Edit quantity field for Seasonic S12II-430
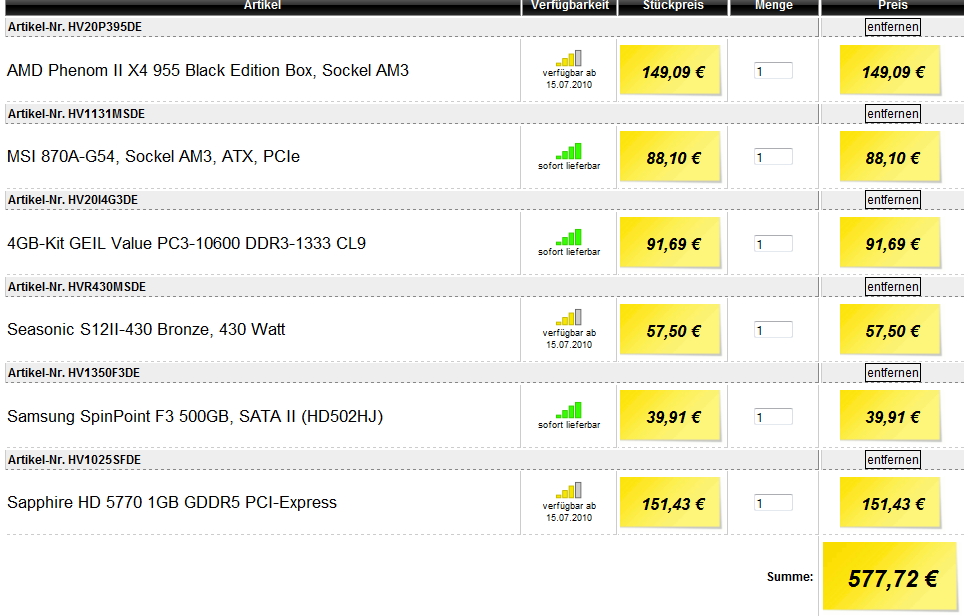The height and width of the screenshot is (616, 964). [x=773, y=330]
